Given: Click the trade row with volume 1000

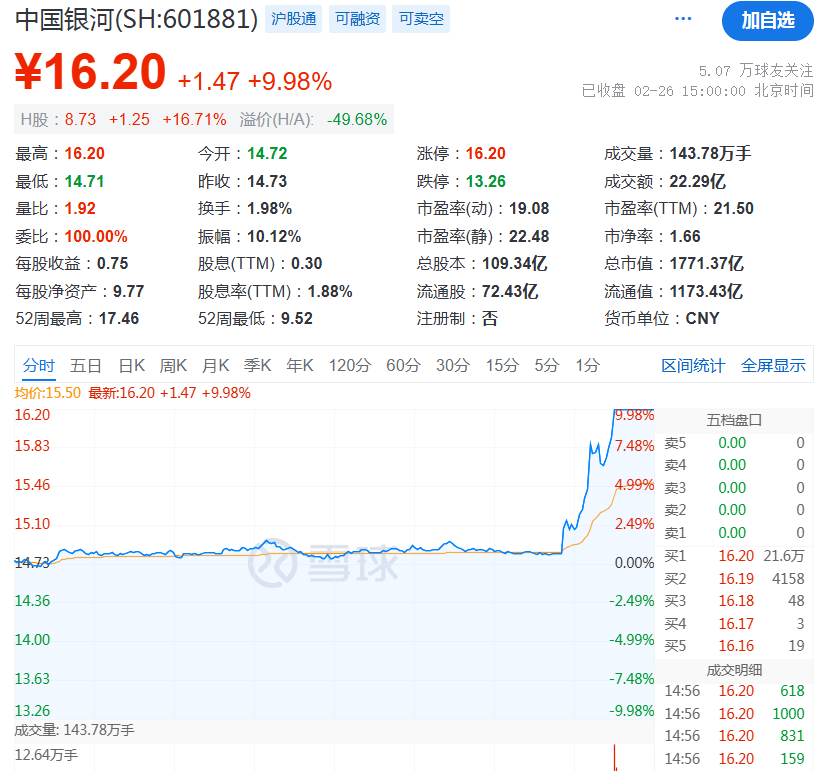Looking at the screenshot, I should (735, 714).
